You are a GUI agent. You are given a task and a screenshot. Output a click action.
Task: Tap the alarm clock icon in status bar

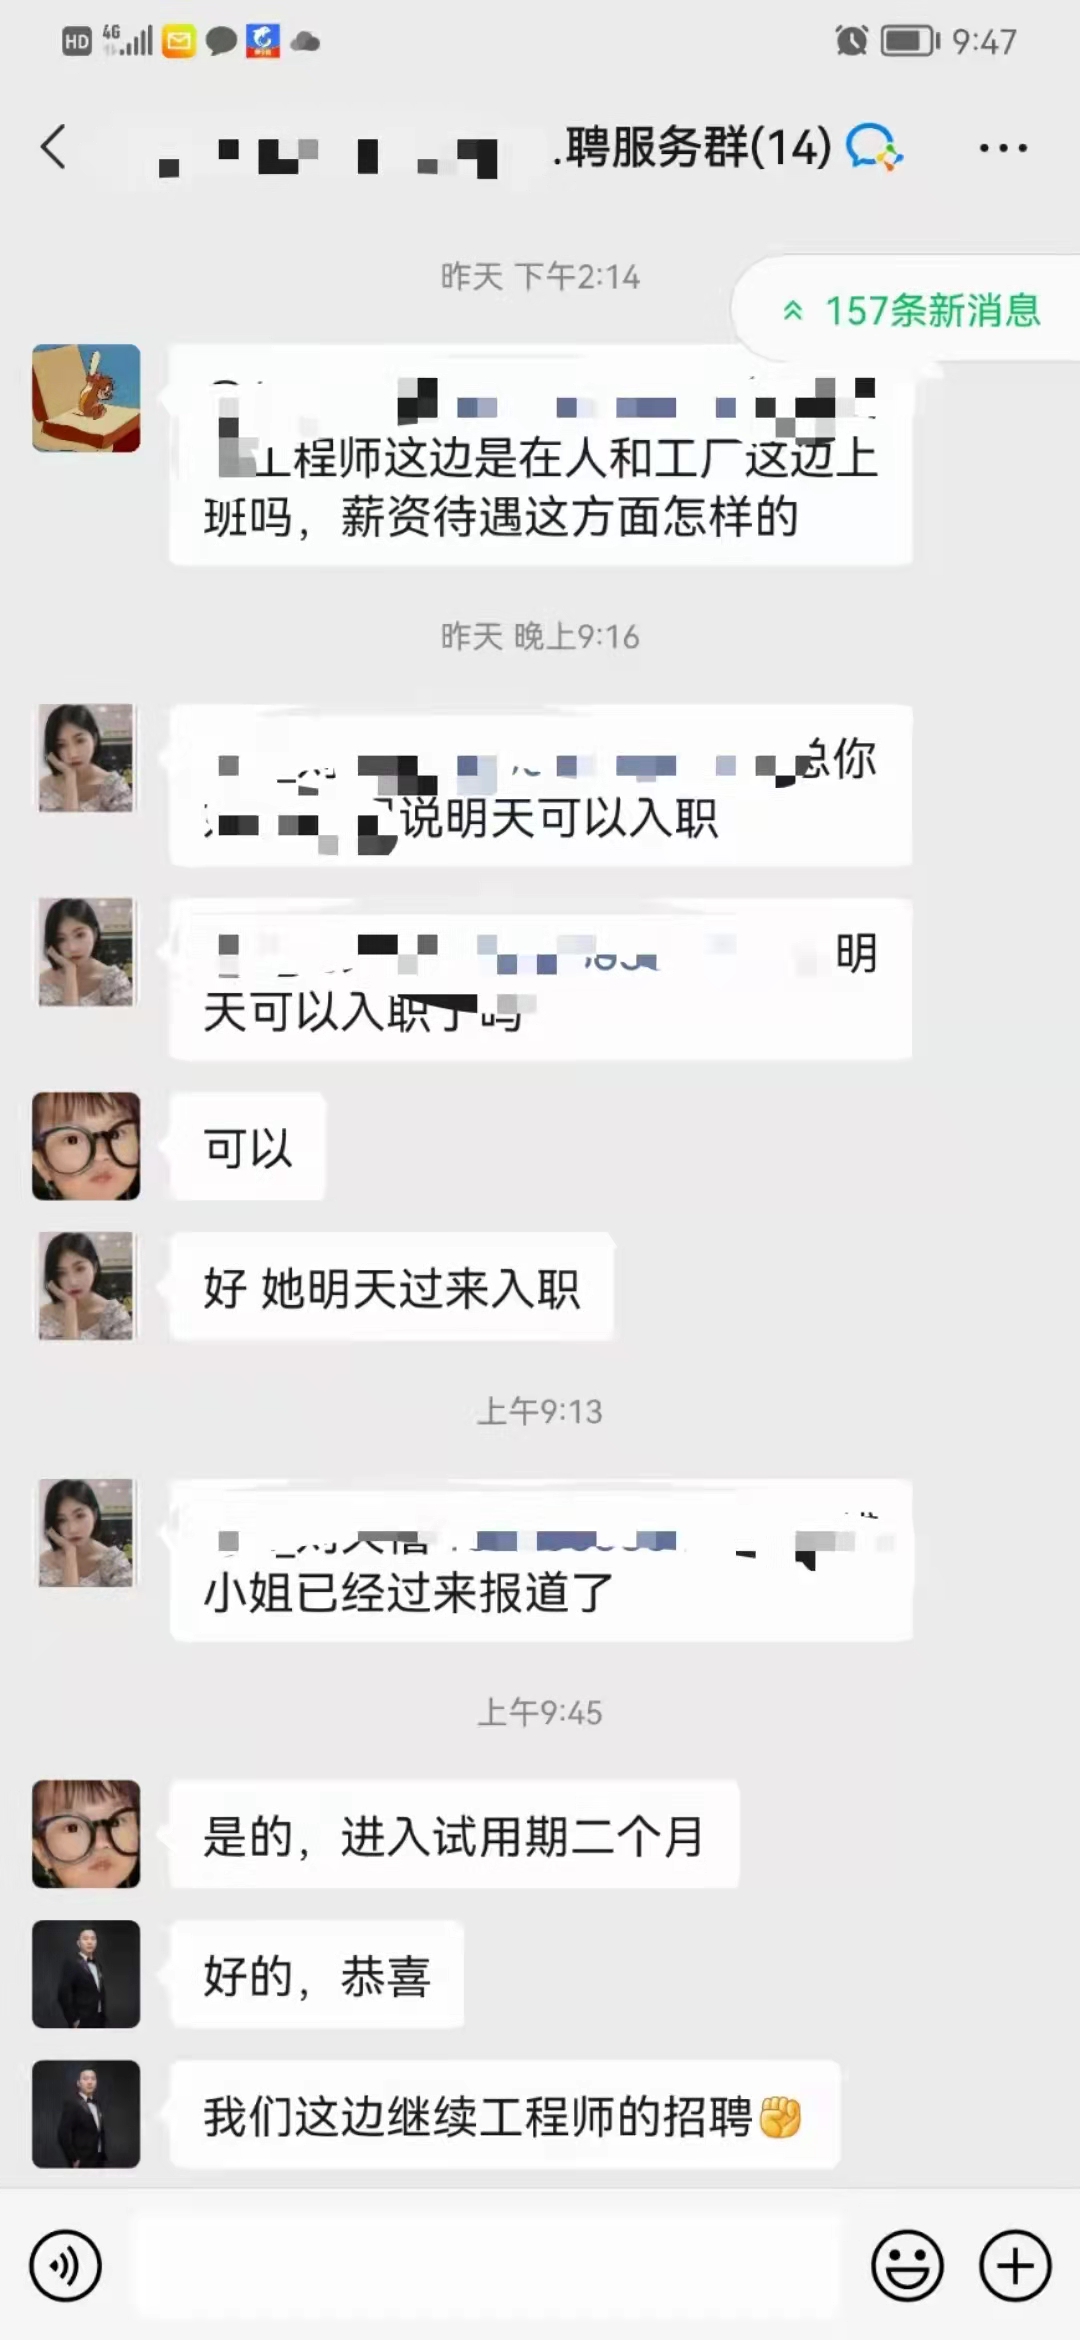click(851, 41)
